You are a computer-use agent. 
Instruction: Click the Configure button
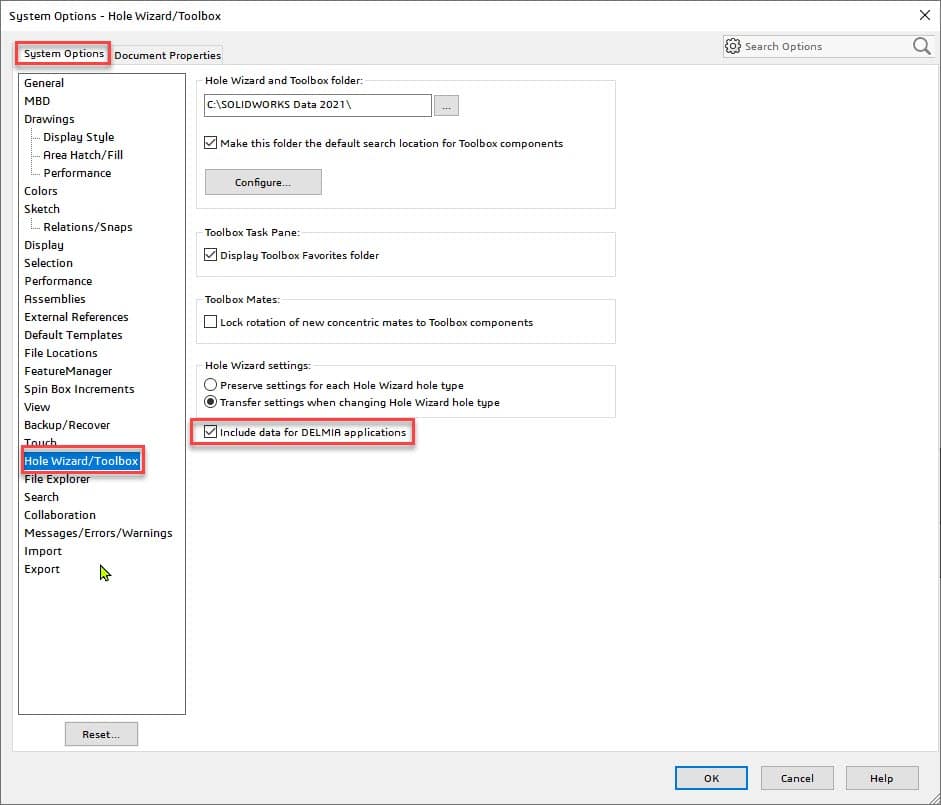coord(263,182)
